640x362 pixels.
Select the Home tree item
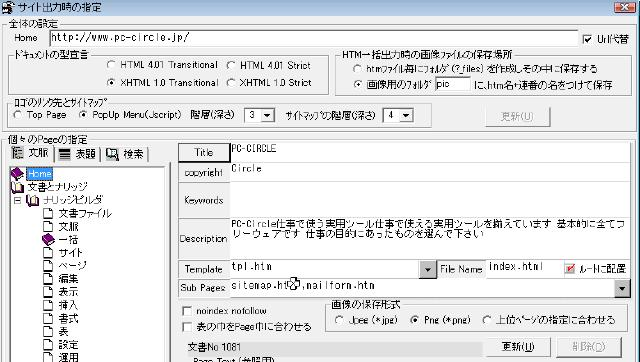pyautogui.click(x=40, y=174)
